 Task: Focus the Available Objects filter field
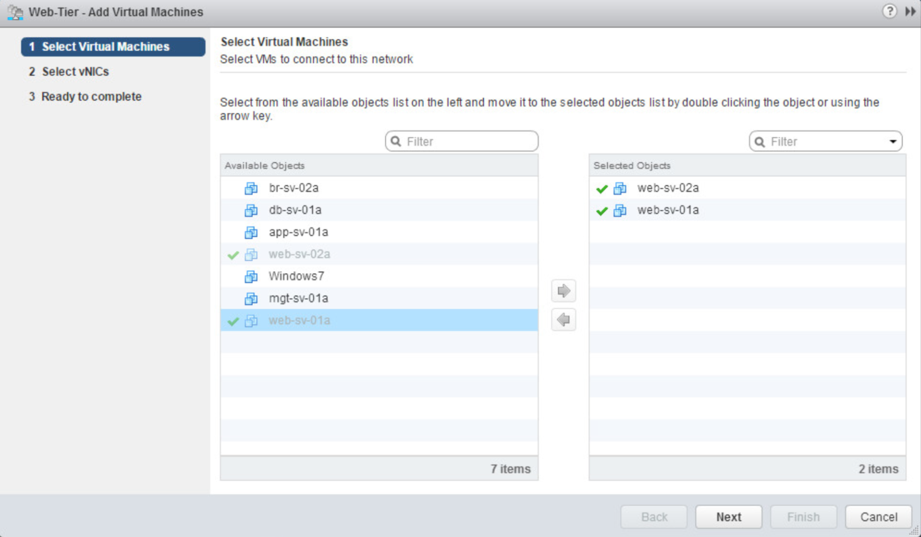(x=468, y=142)
